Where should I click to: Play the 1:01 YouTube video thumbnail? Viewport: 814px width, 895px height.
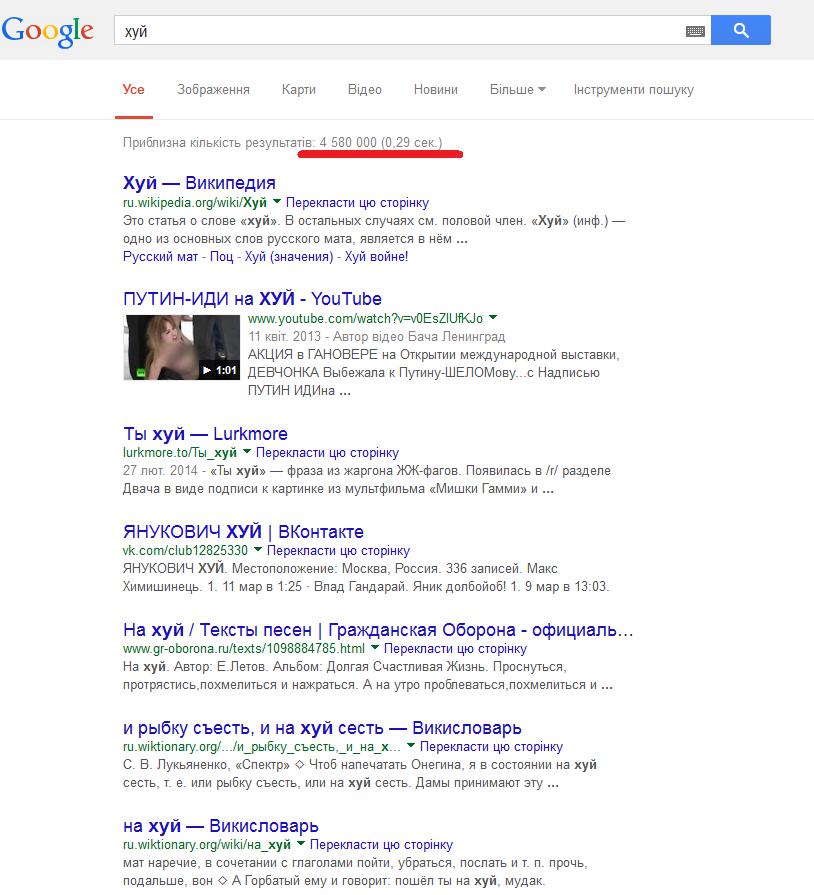pyautogui.click(x=182, y=347)
